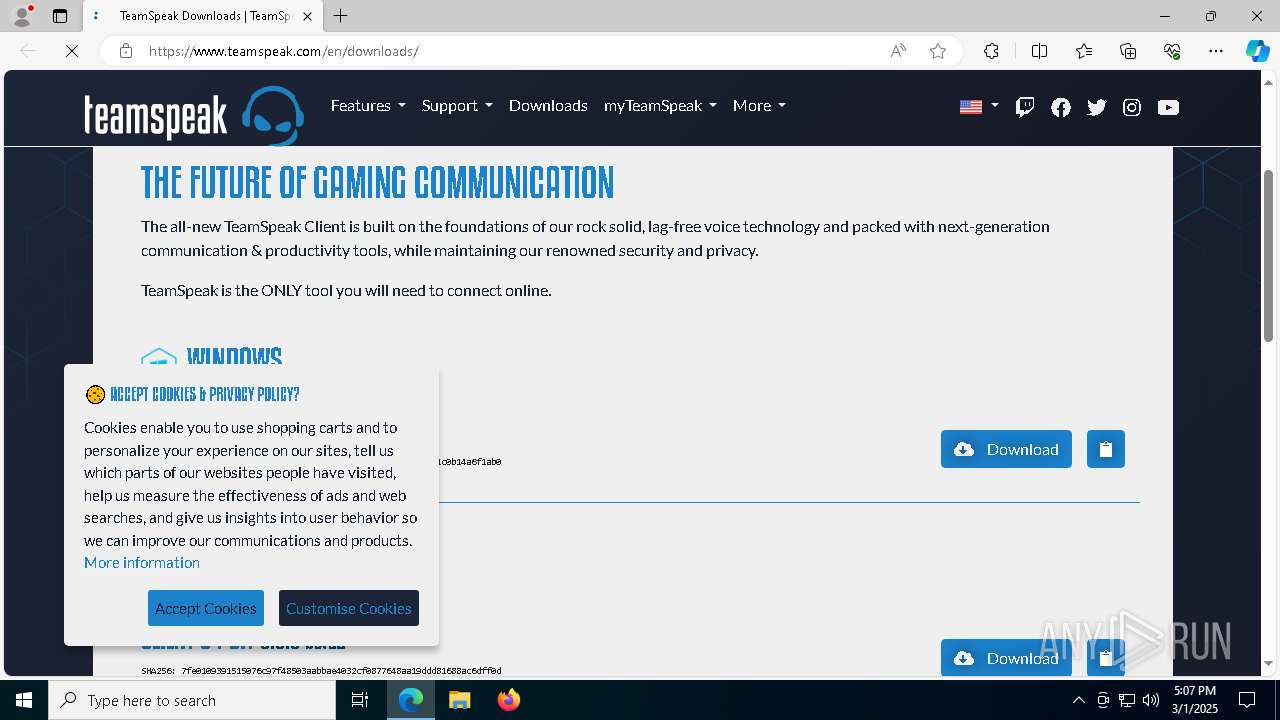Viewport: 1280px width, 720px height.
Task: Open tab actions menu icon
Action: tap(60, 16)
